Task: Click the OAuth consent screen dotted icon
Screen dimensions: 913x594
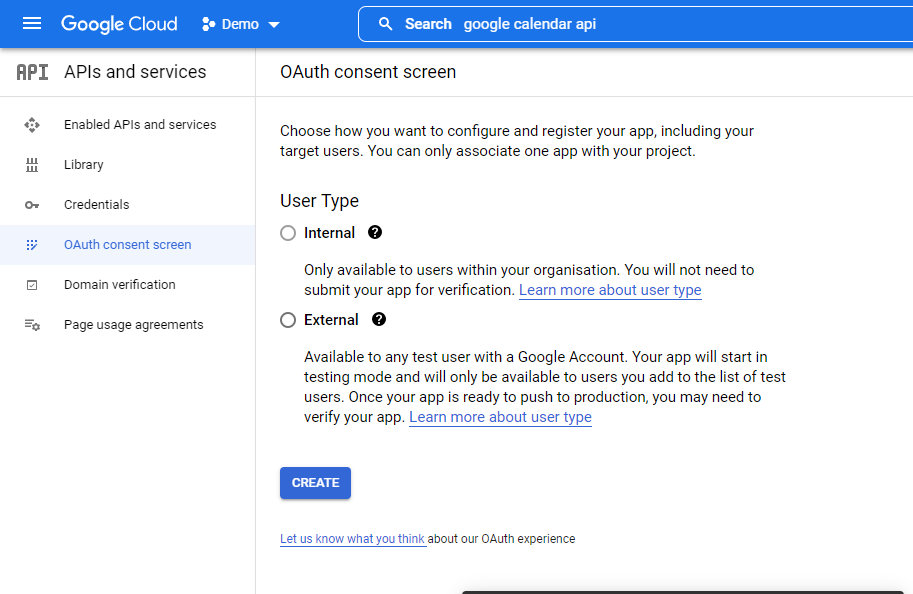Action: coord(32,245)
